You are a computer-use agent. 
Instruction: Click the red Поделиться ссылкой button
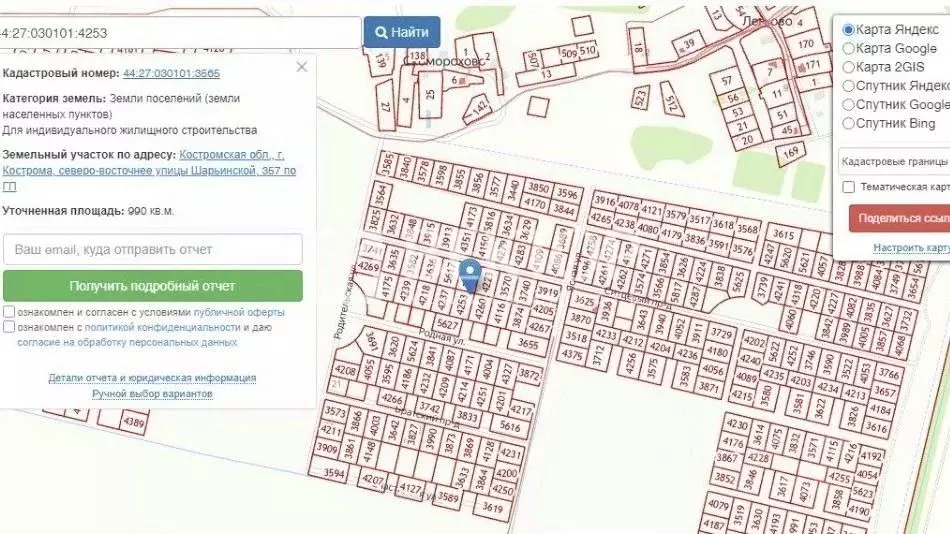tap(900, 218)
